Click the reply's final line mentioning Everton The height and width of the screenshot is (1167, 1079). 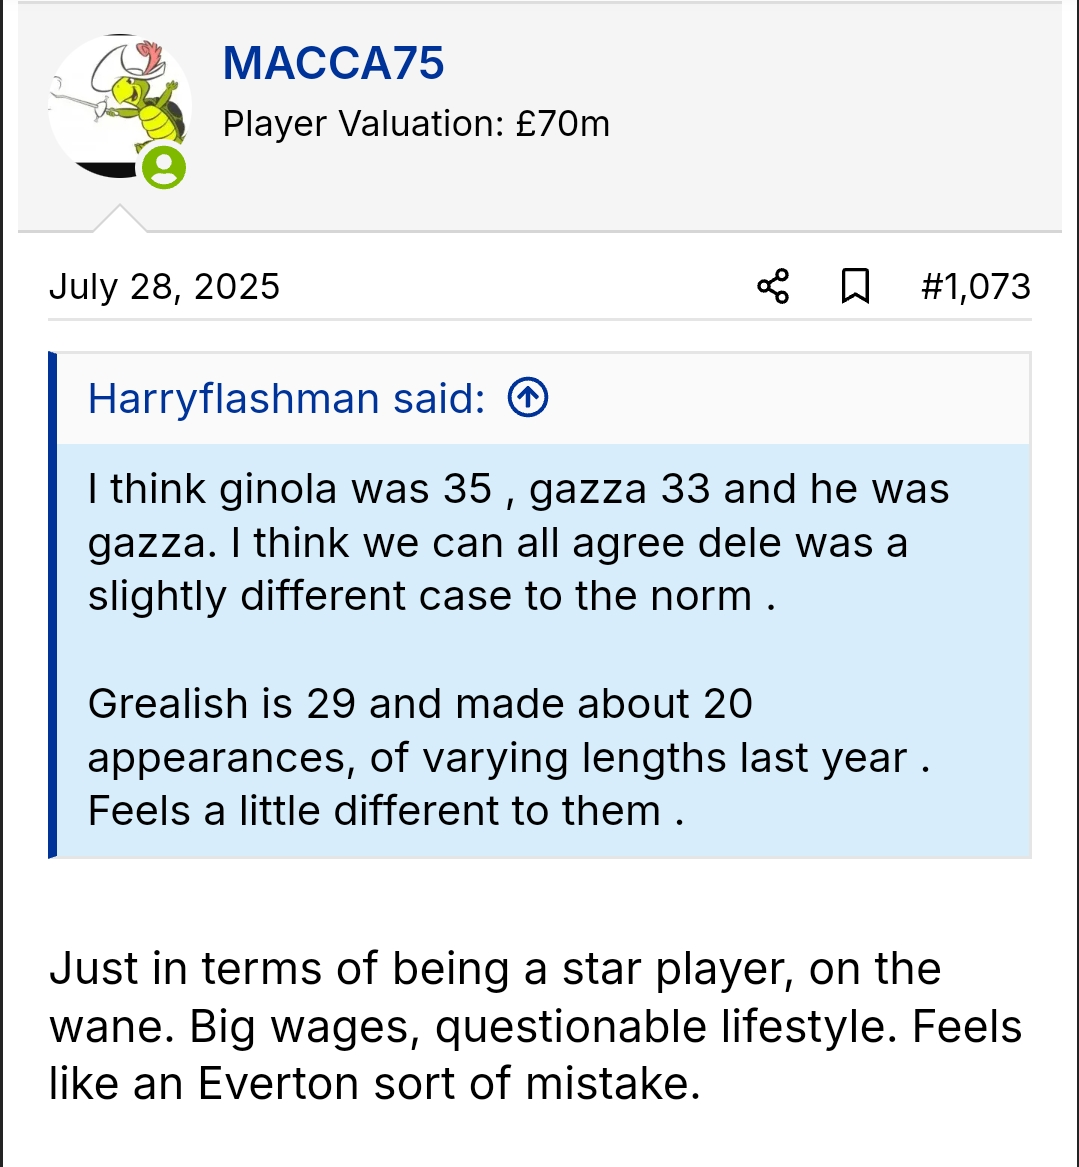(x=375, y=1083)
